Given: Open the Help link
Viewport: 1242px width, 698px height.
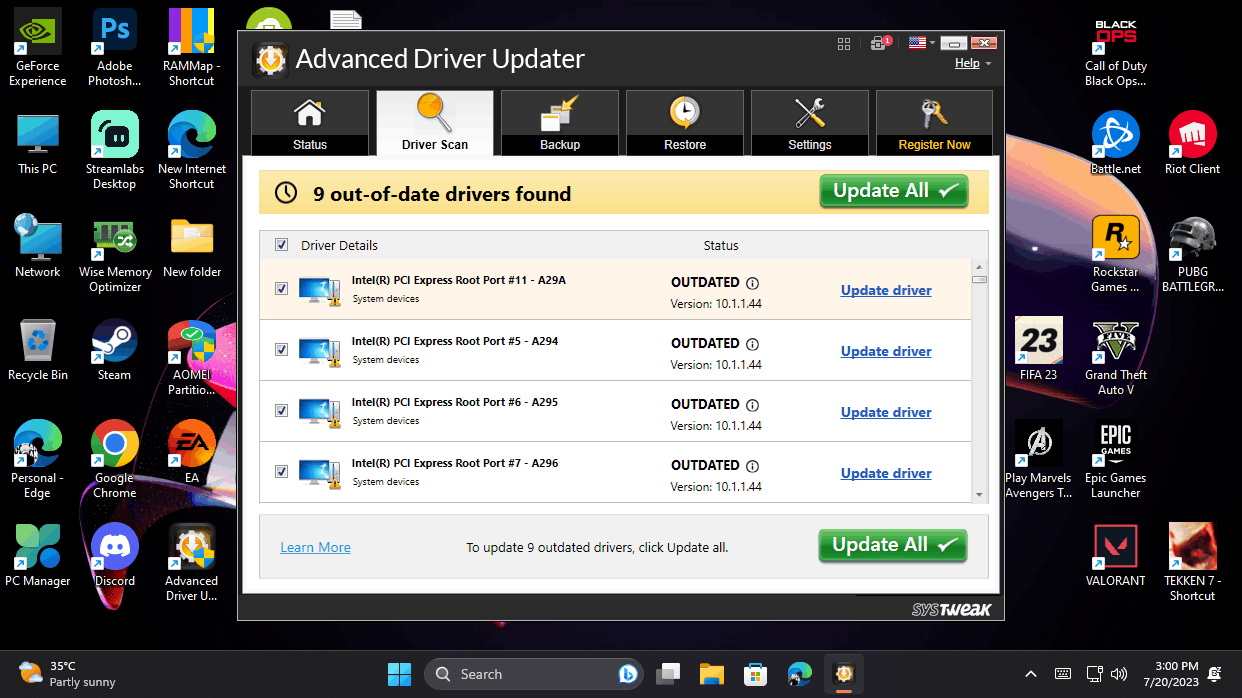Looking at the screenshot, I should (x=967, y=63).
